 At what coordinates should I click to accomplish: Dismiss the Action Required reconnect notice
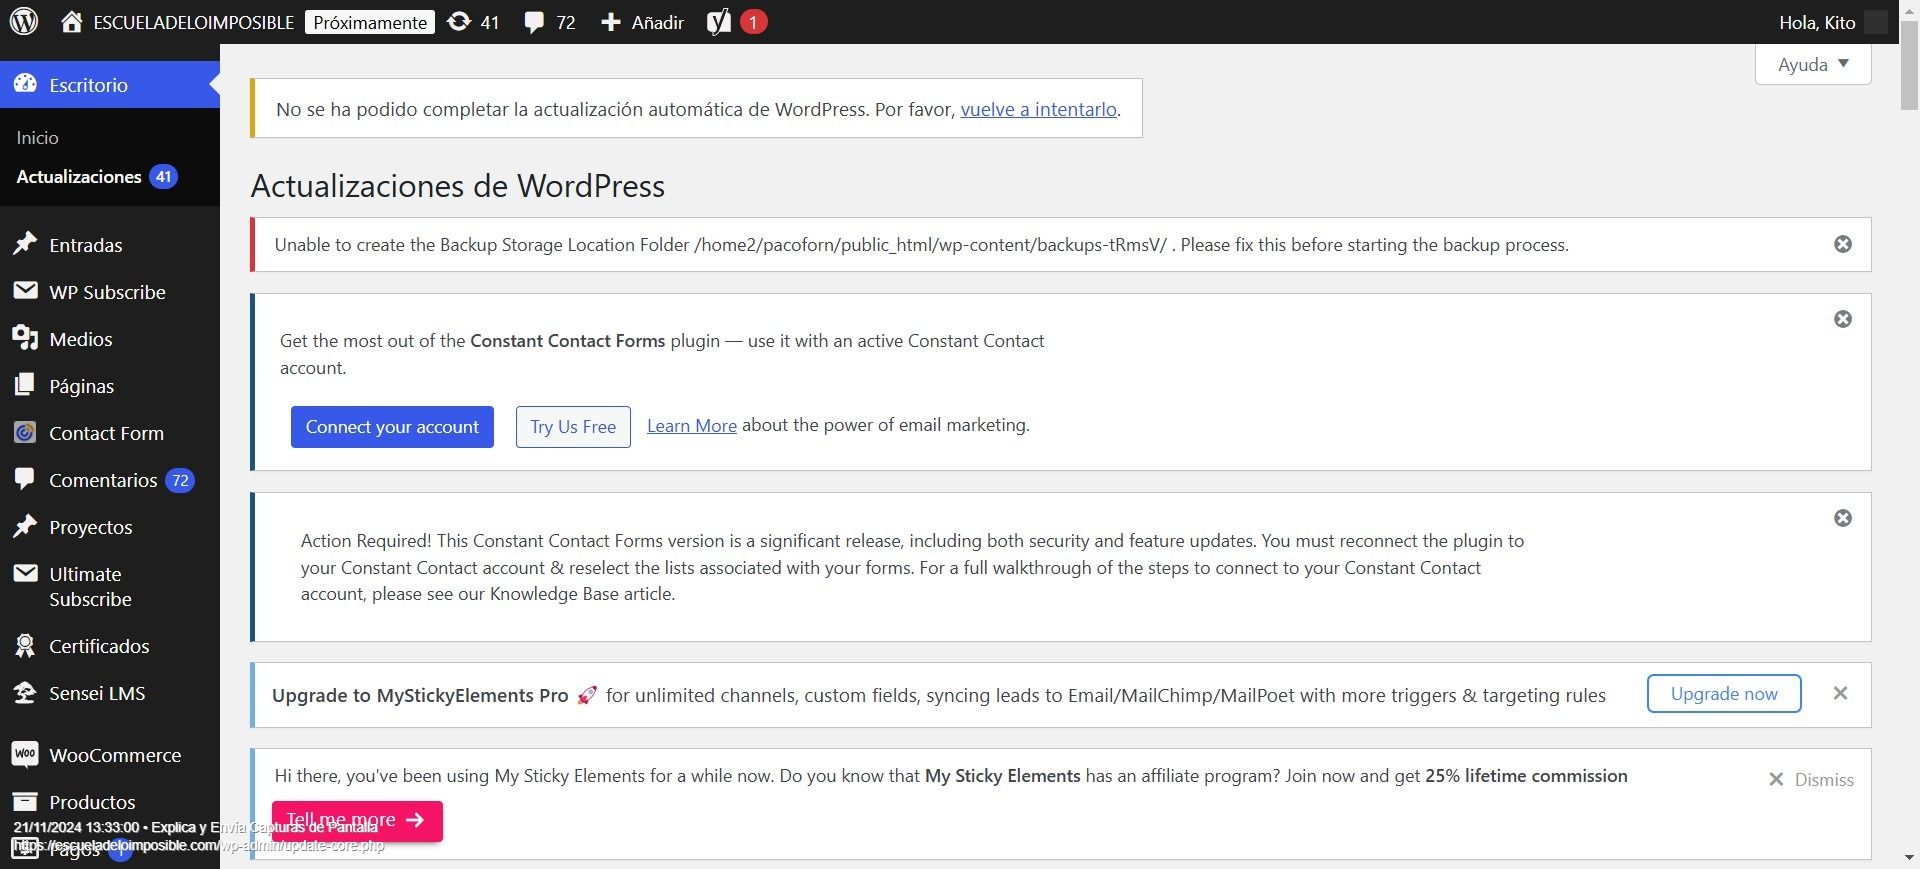point(1842,518)
